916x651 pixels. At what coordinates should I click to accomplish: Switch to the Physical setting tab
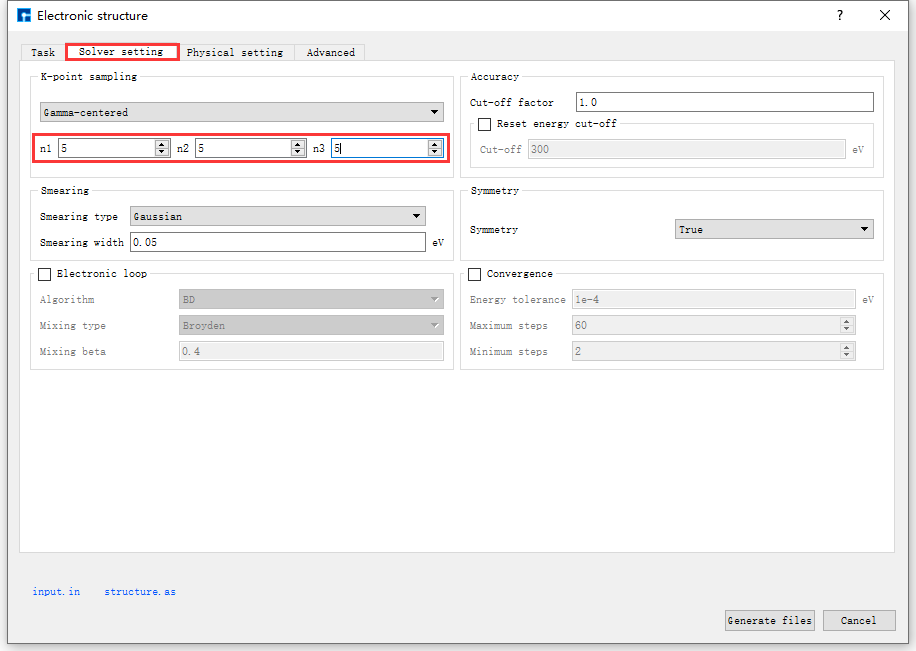(234, 52)
